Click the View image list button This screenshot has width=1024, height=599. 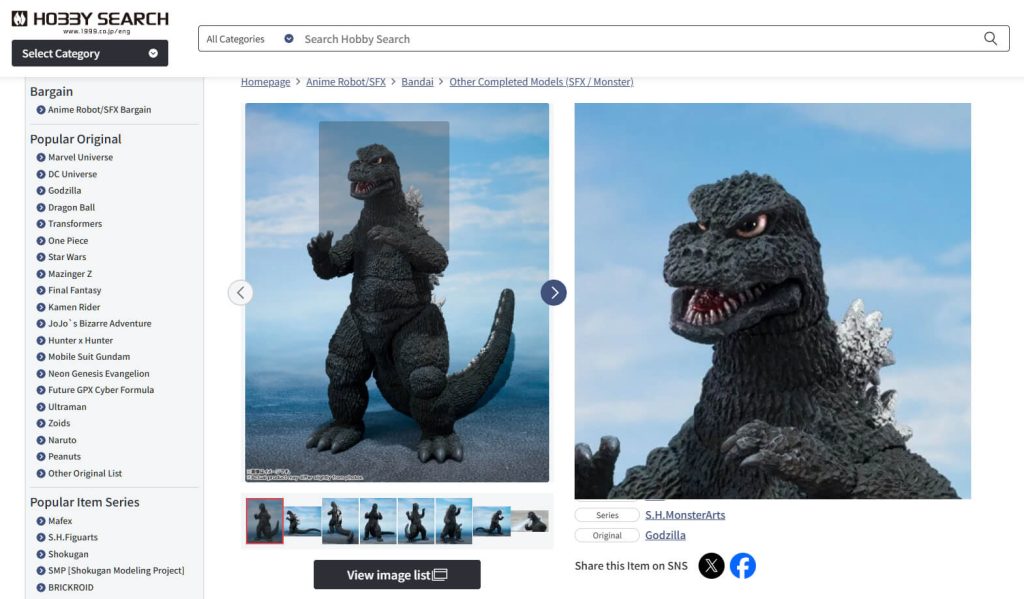point(396,574)
